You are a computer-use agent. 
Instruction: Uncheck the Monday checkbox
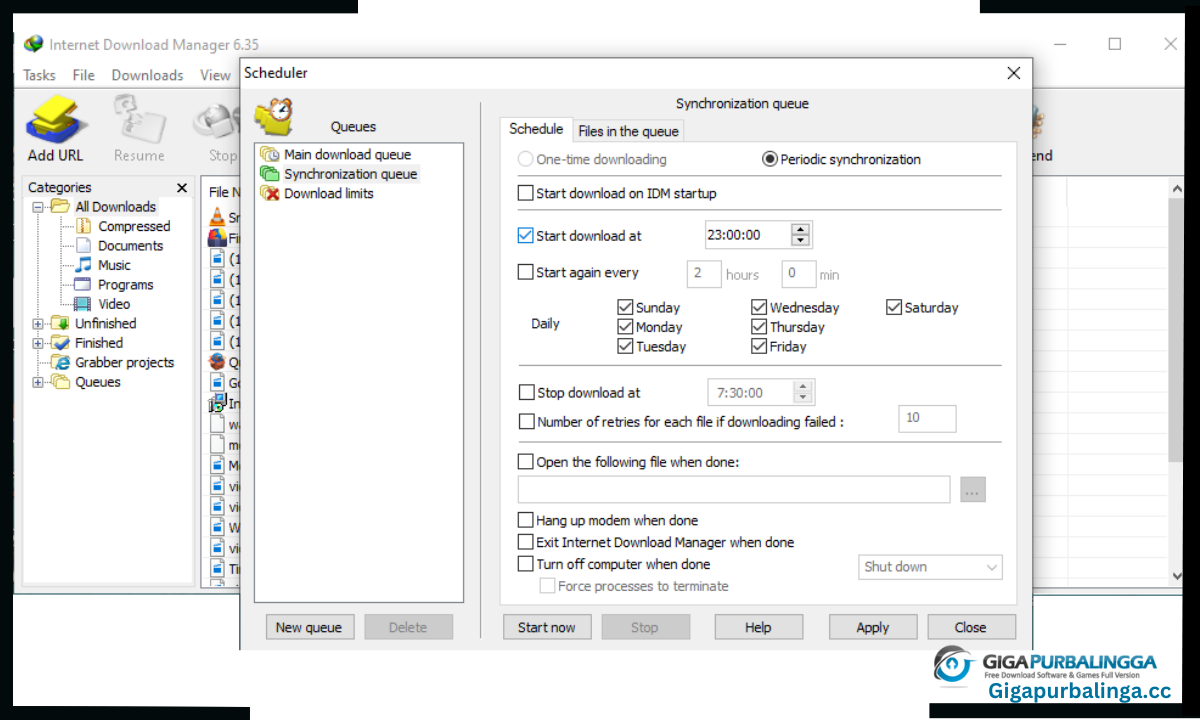click(x=626, y=327)
